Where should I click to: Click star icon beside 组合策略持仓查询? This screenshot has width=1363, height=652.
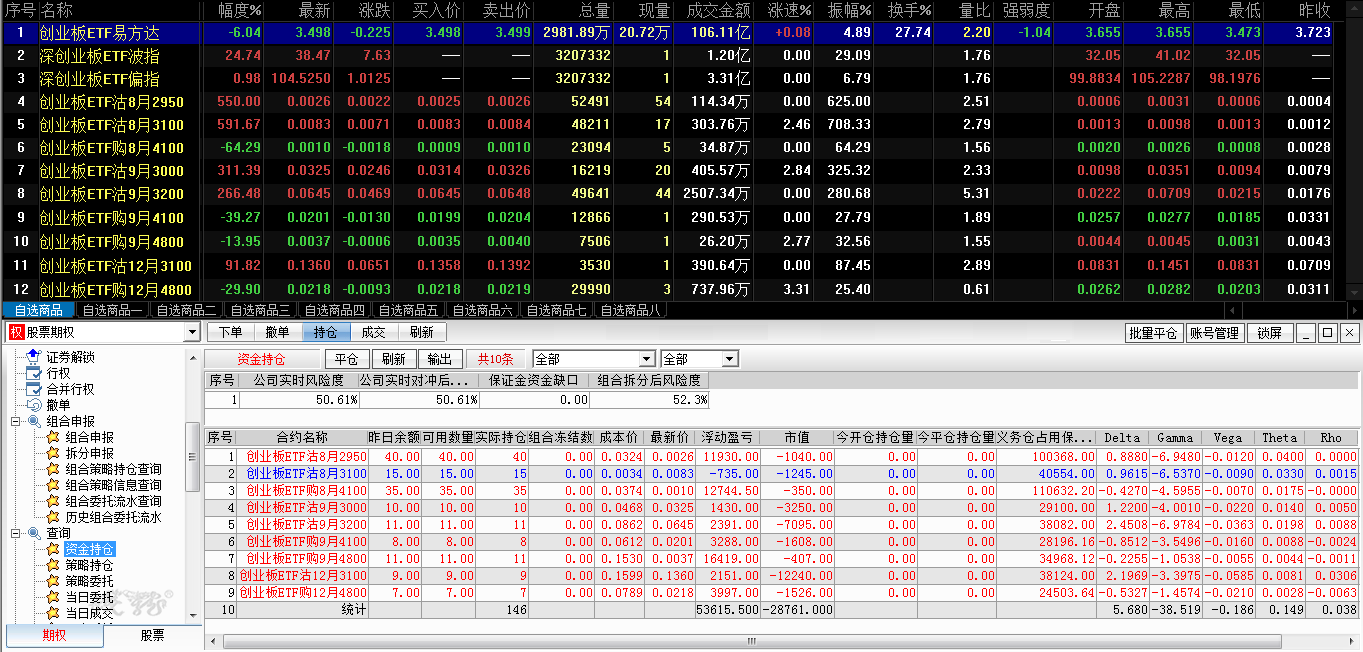click(53, 469)
